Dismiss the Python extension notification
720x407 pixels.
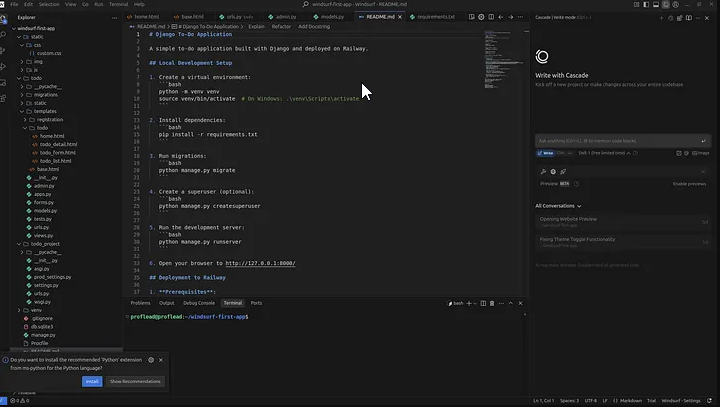tap(161, 360)
